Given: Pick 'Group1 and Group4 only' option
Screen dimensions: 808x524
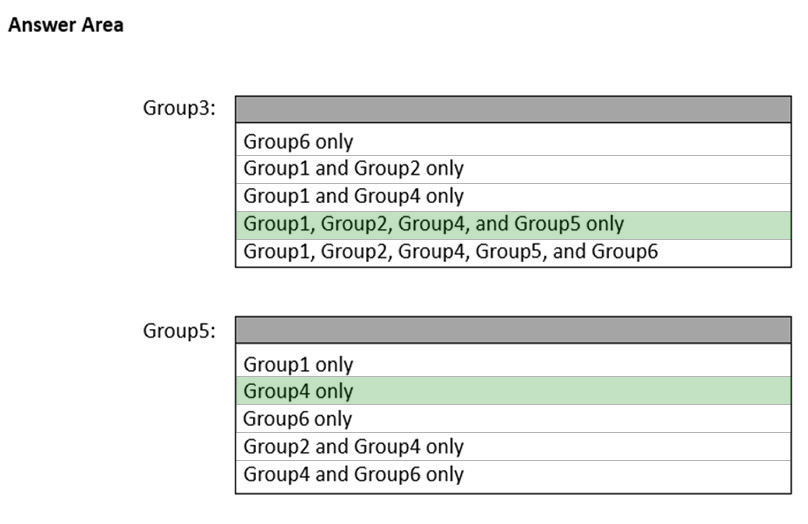Looking at the screenshot, I should click(353, 196).
